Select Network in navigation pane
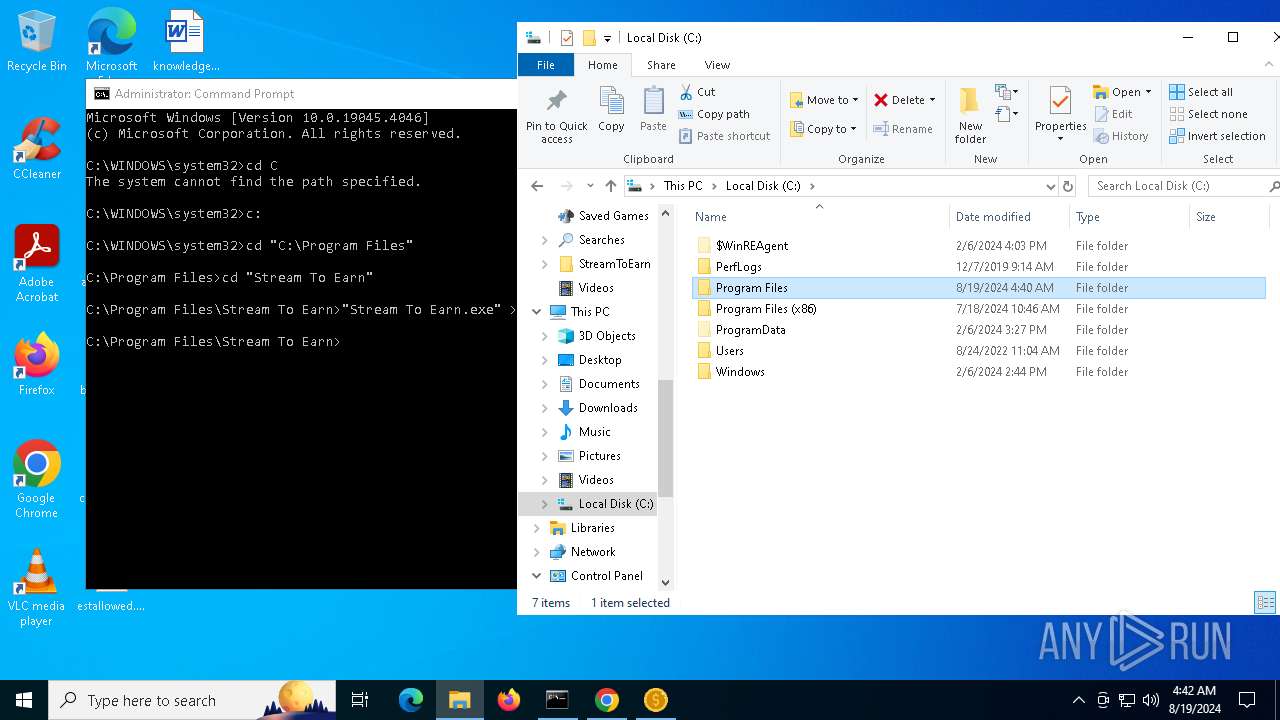The width and height of the screenshot is (1280, 720). pyautogui.click(x=593, y=552)
